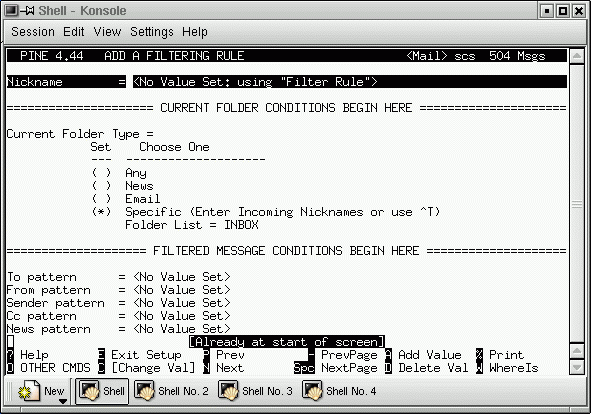Click the PrevPage command

[x=343, y=355]
